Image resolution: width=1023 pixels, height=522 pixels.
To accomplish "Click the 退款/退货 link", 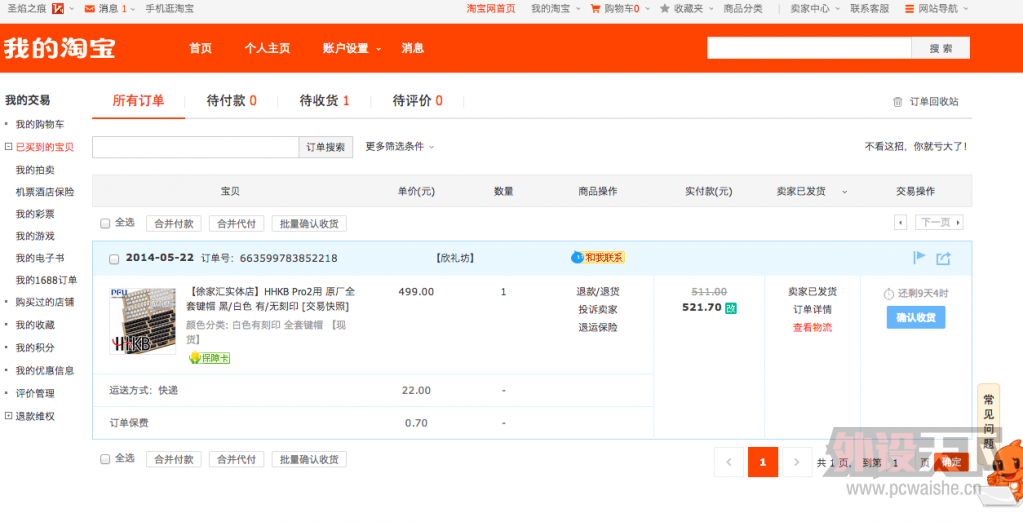I will pos(598,292).
